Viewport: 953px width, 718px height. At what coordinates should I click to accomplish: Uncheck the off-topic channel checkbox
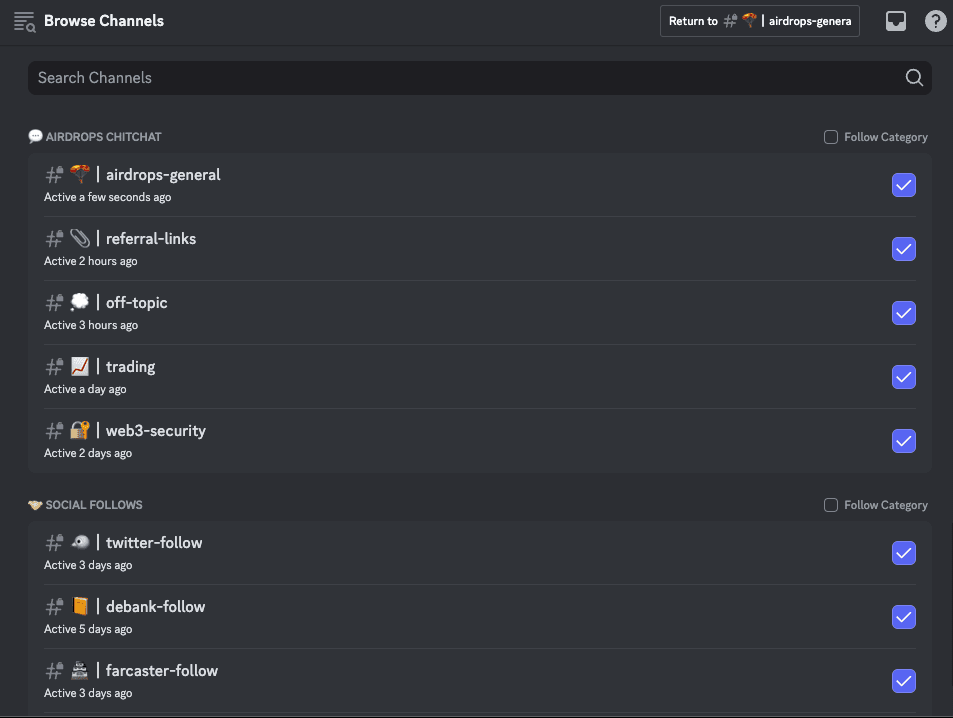[903, 313]
